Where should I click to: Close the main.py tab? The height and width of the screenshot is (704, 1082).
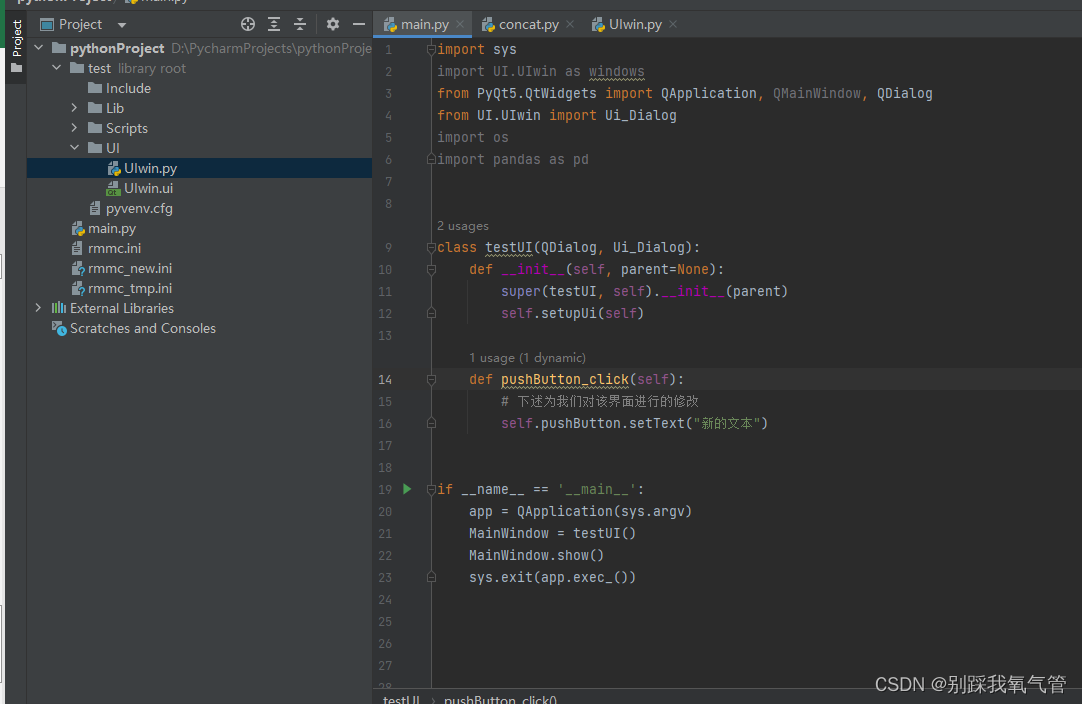pyautogui.click(x=460, y=24)
